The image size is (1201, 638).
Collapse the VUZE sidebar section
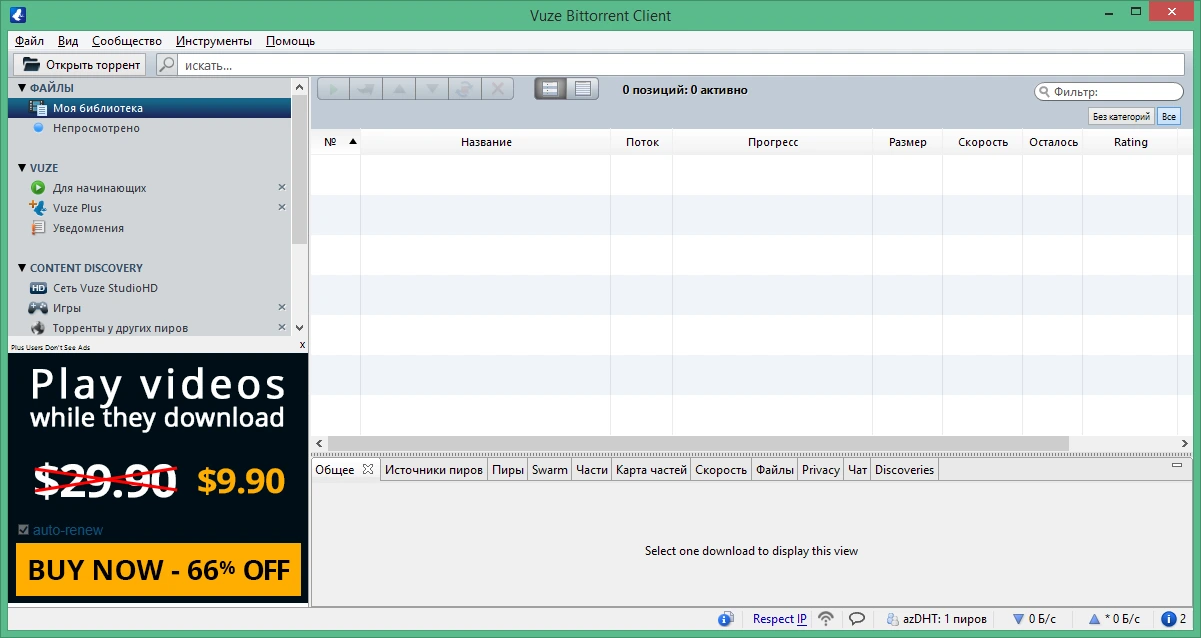click(x=22, y=168)
